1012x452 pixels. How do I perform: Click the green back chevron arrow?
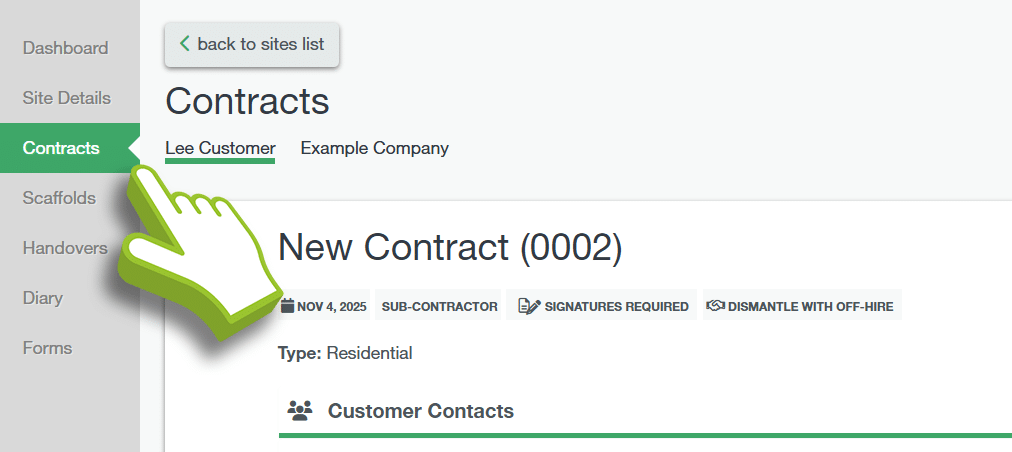[184, 44]
